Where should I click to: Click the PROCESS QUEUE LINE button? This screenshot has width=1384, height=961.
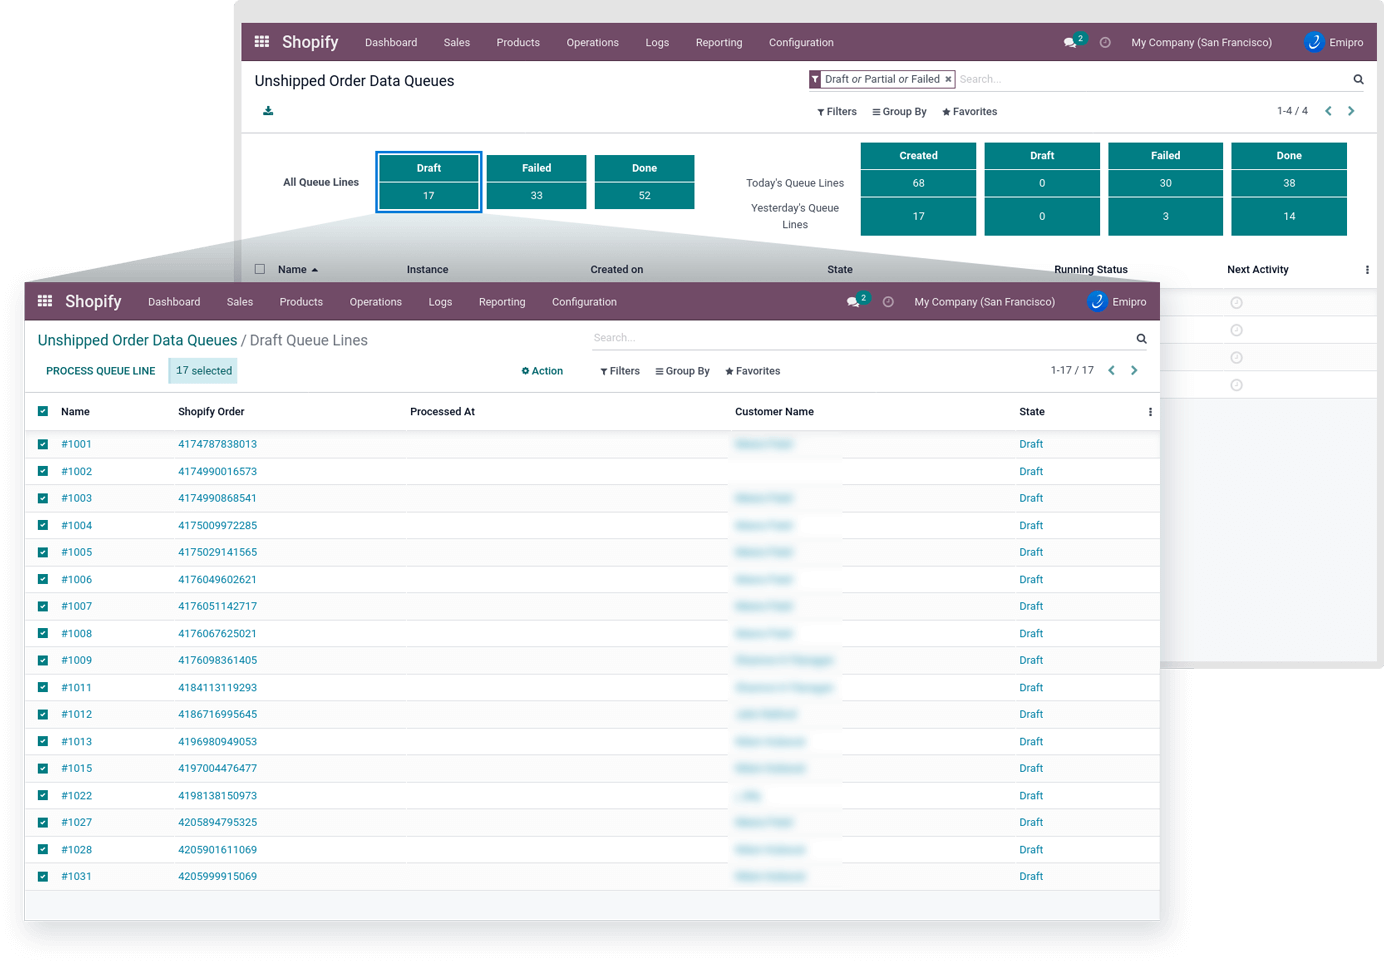point(100,371)
